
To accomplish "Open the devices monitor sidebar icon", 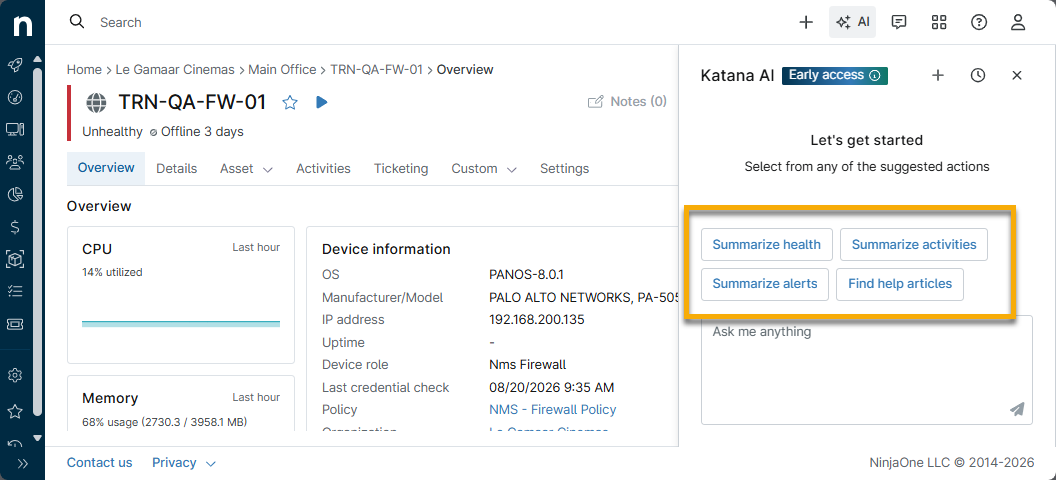I will coord(15,129).
